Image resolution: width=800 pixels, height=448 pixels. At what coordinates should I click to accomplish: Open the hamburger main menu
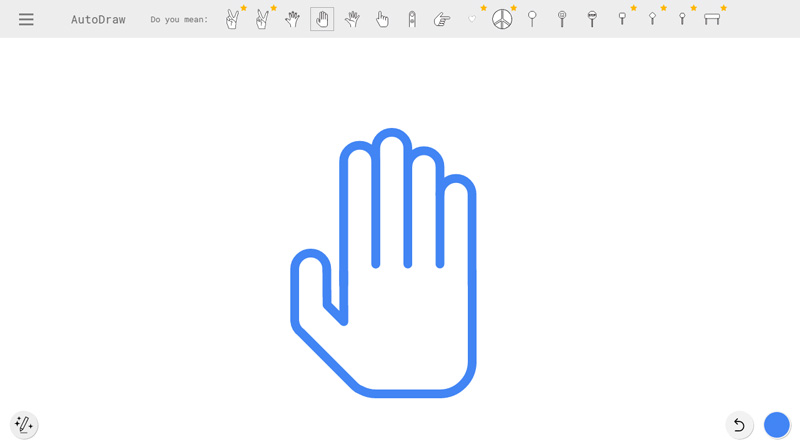point(26,19)
